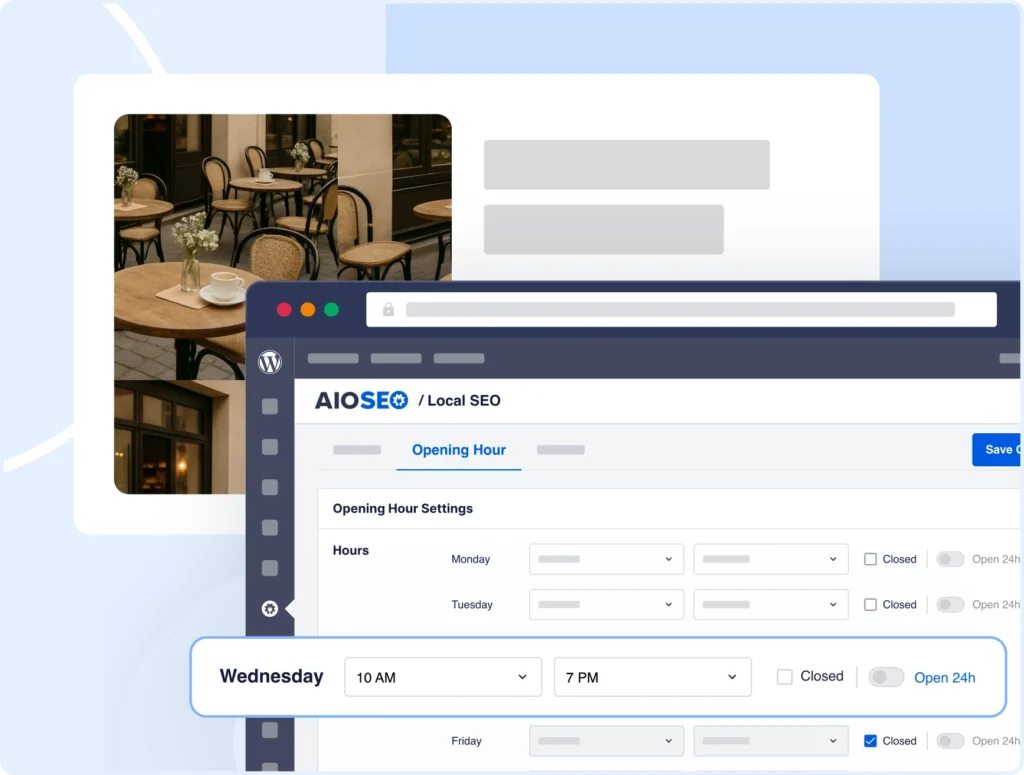Enable Wednesday Open 24h switch

coord(886,677)
